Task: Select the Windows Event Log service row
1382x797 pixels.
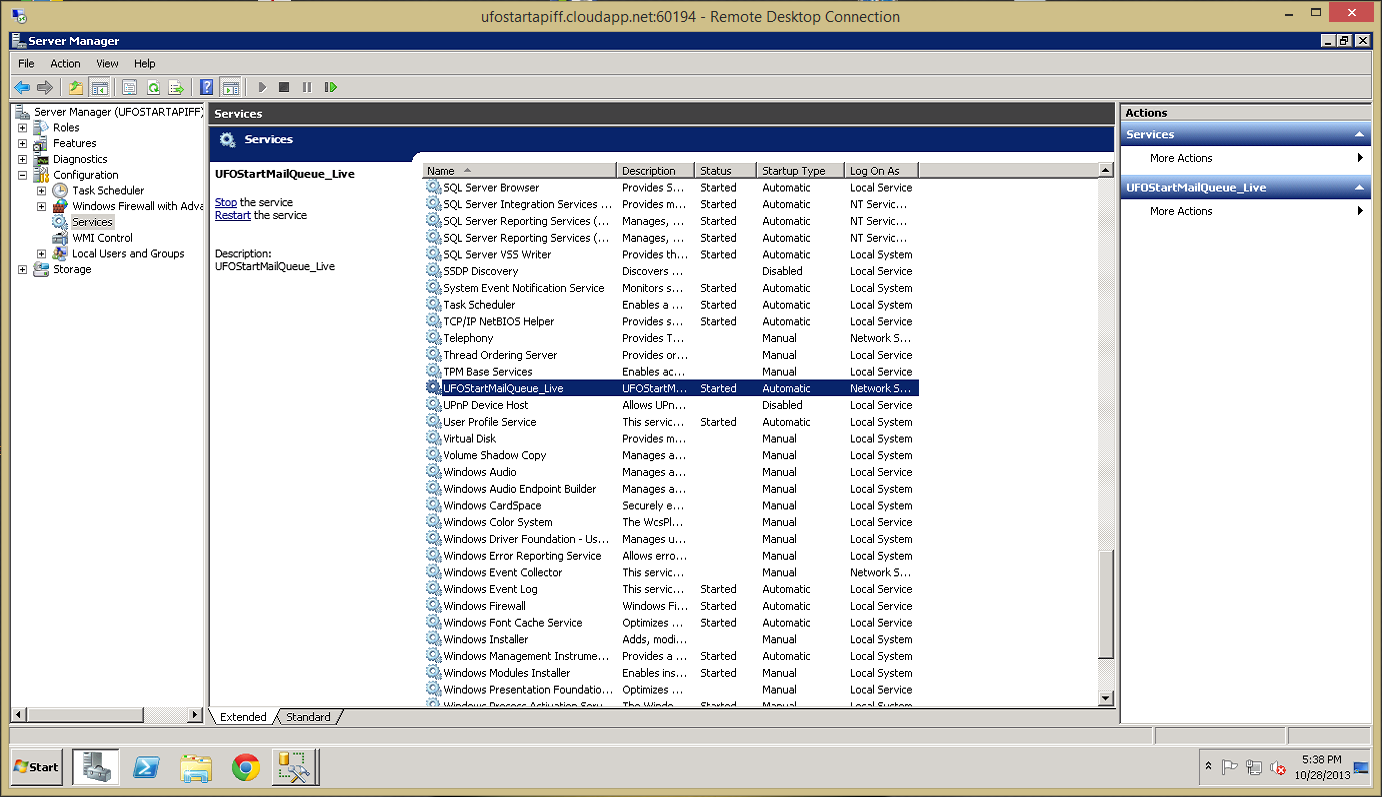Action: click(670, 589)
